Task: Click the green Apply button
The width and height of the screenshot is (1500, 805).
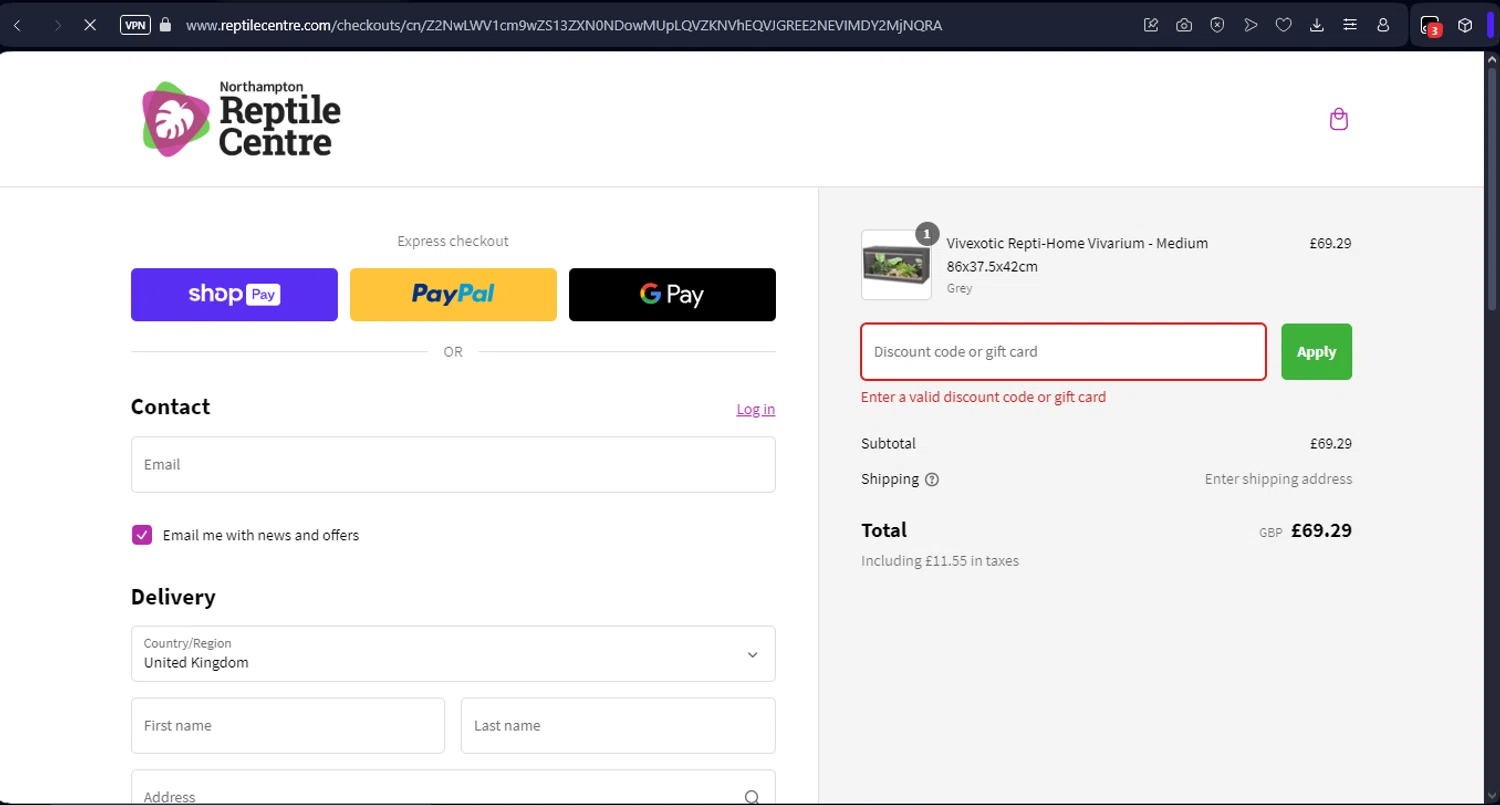Action: coord(1316,352)
